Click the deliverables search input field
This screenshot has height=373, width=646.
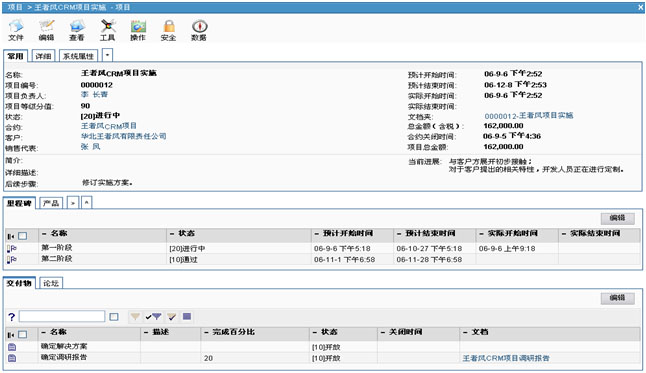click(62, 317)
